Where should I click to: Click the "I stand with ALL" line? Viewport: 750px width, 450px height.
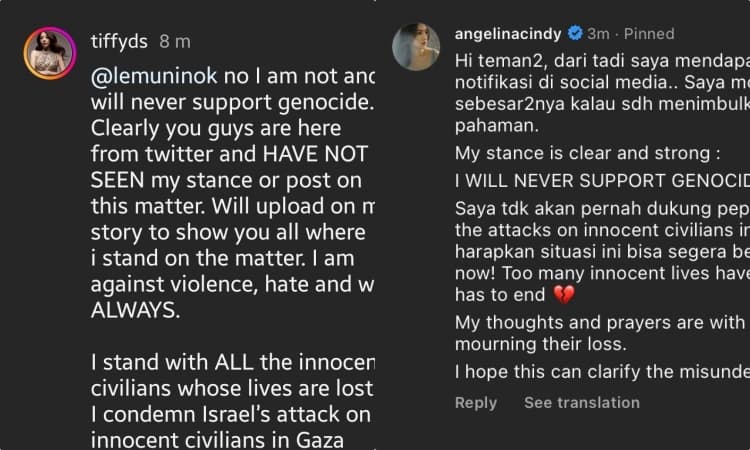tap(230, 360)
